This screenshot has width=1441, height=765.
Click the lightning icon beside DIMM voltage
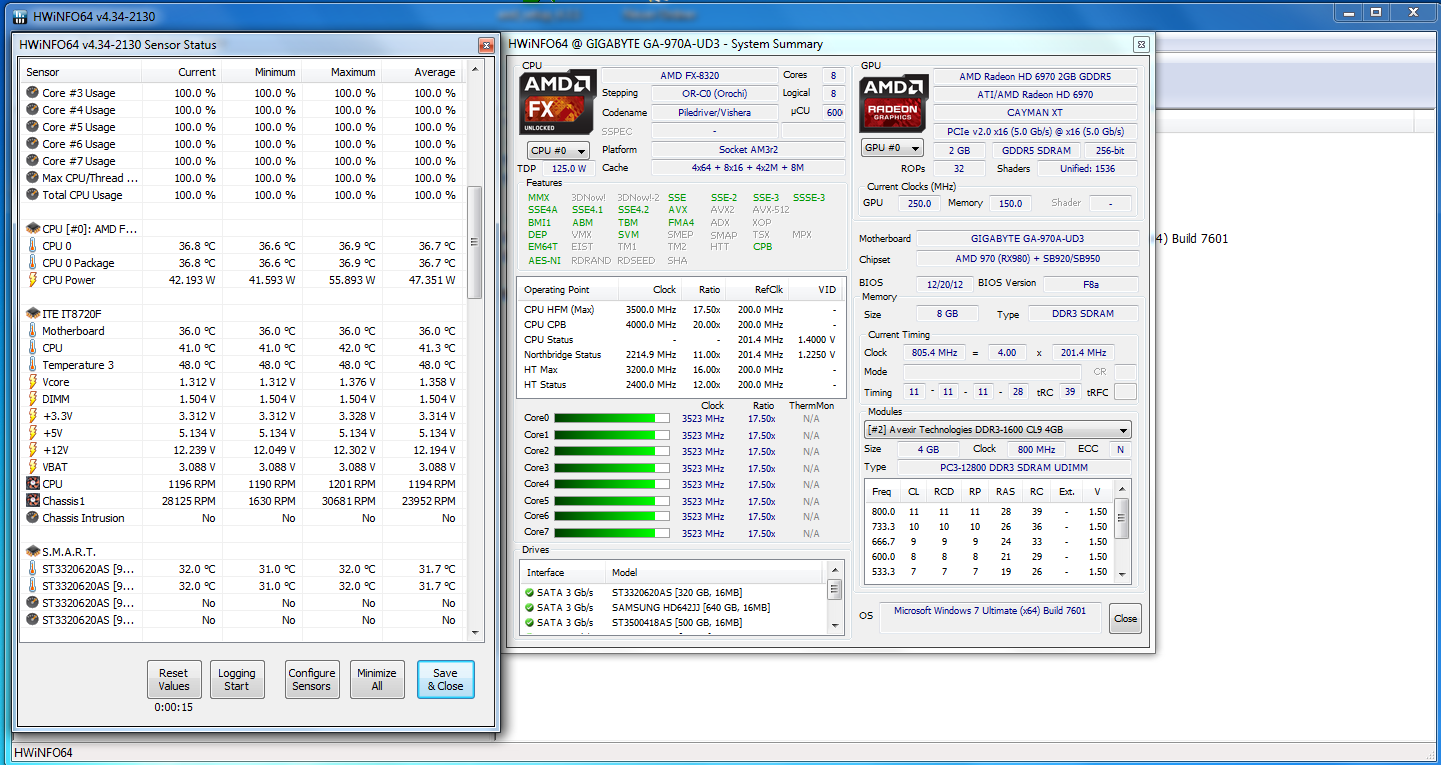(32, 399)
